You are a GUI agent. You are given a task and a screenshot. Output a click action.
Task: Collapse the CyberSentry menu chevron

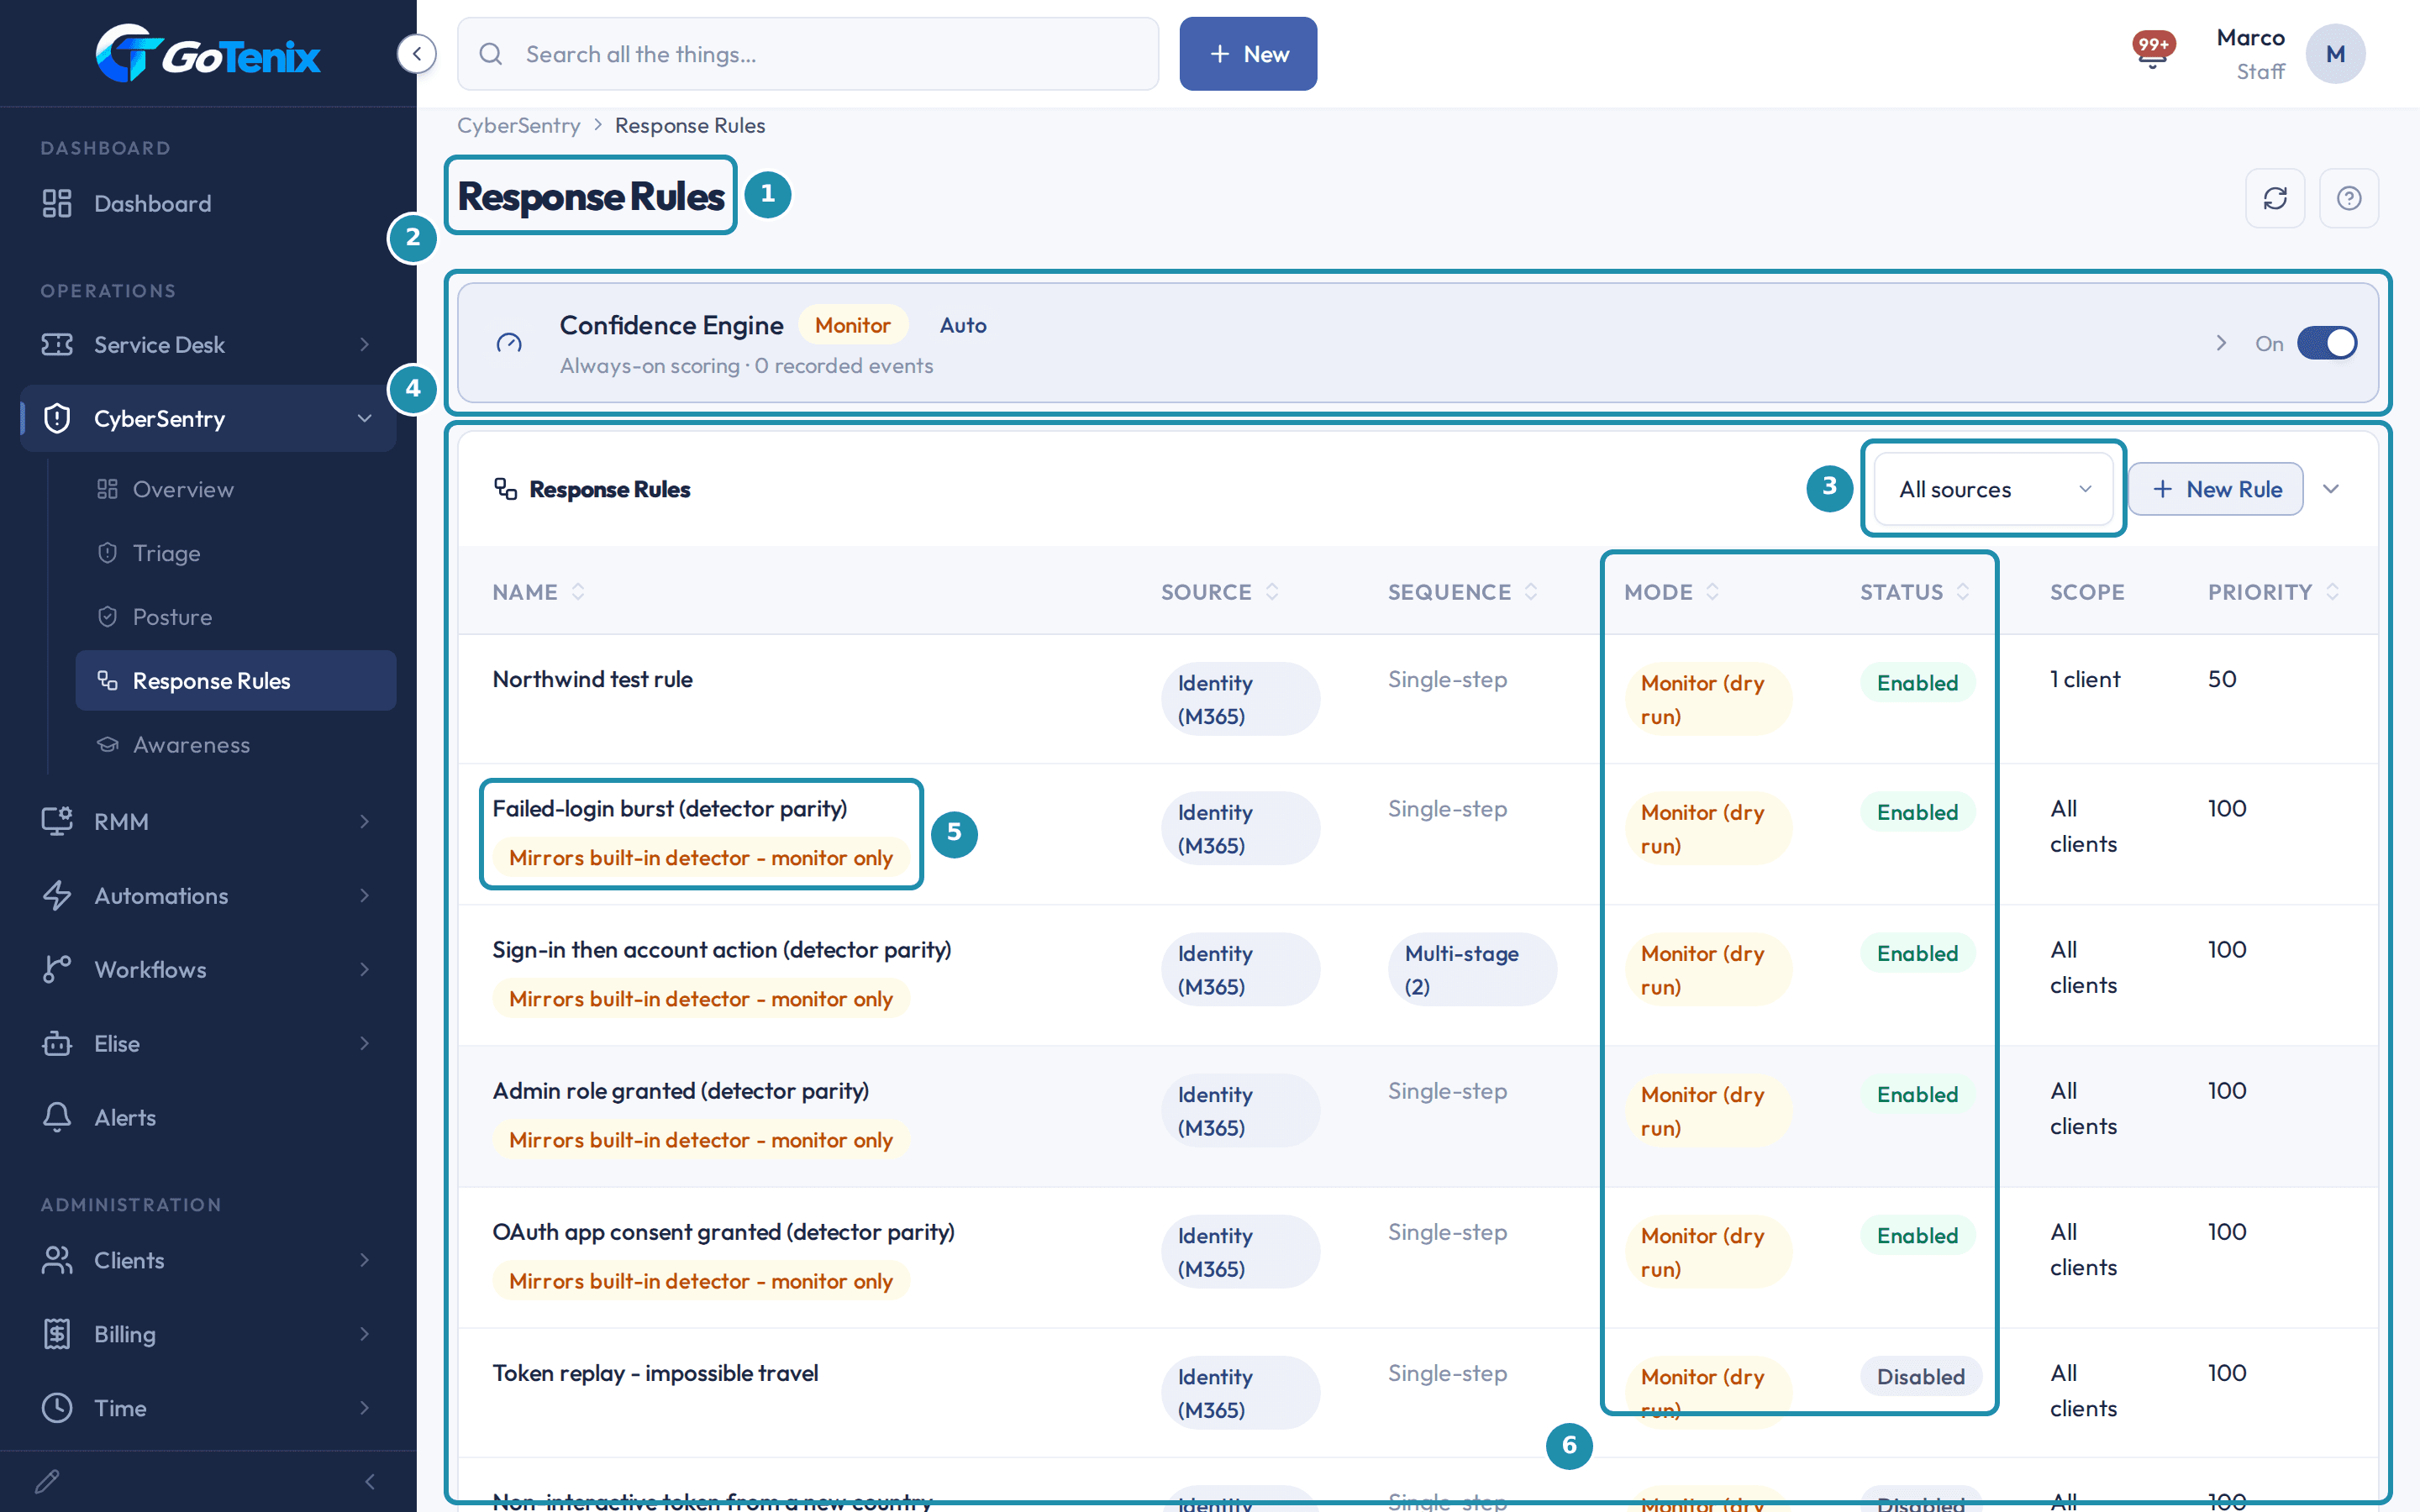tap(364, 418)
